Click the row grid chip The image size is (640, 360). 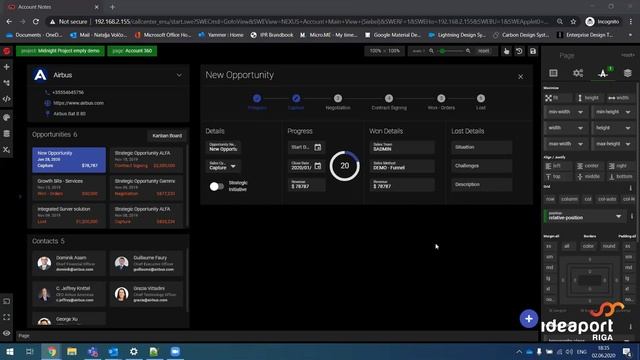(x=550, y=199)
